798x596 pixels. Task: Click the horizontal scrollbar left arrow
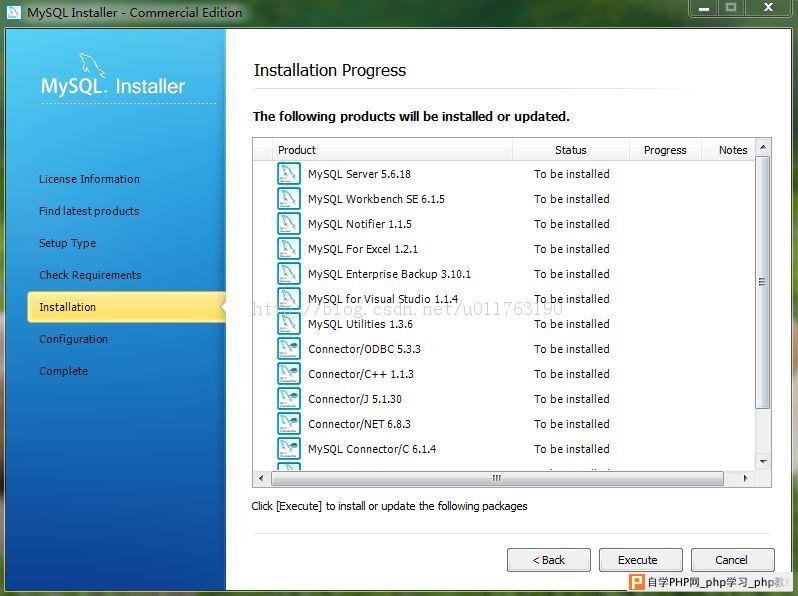click(261, 478)
